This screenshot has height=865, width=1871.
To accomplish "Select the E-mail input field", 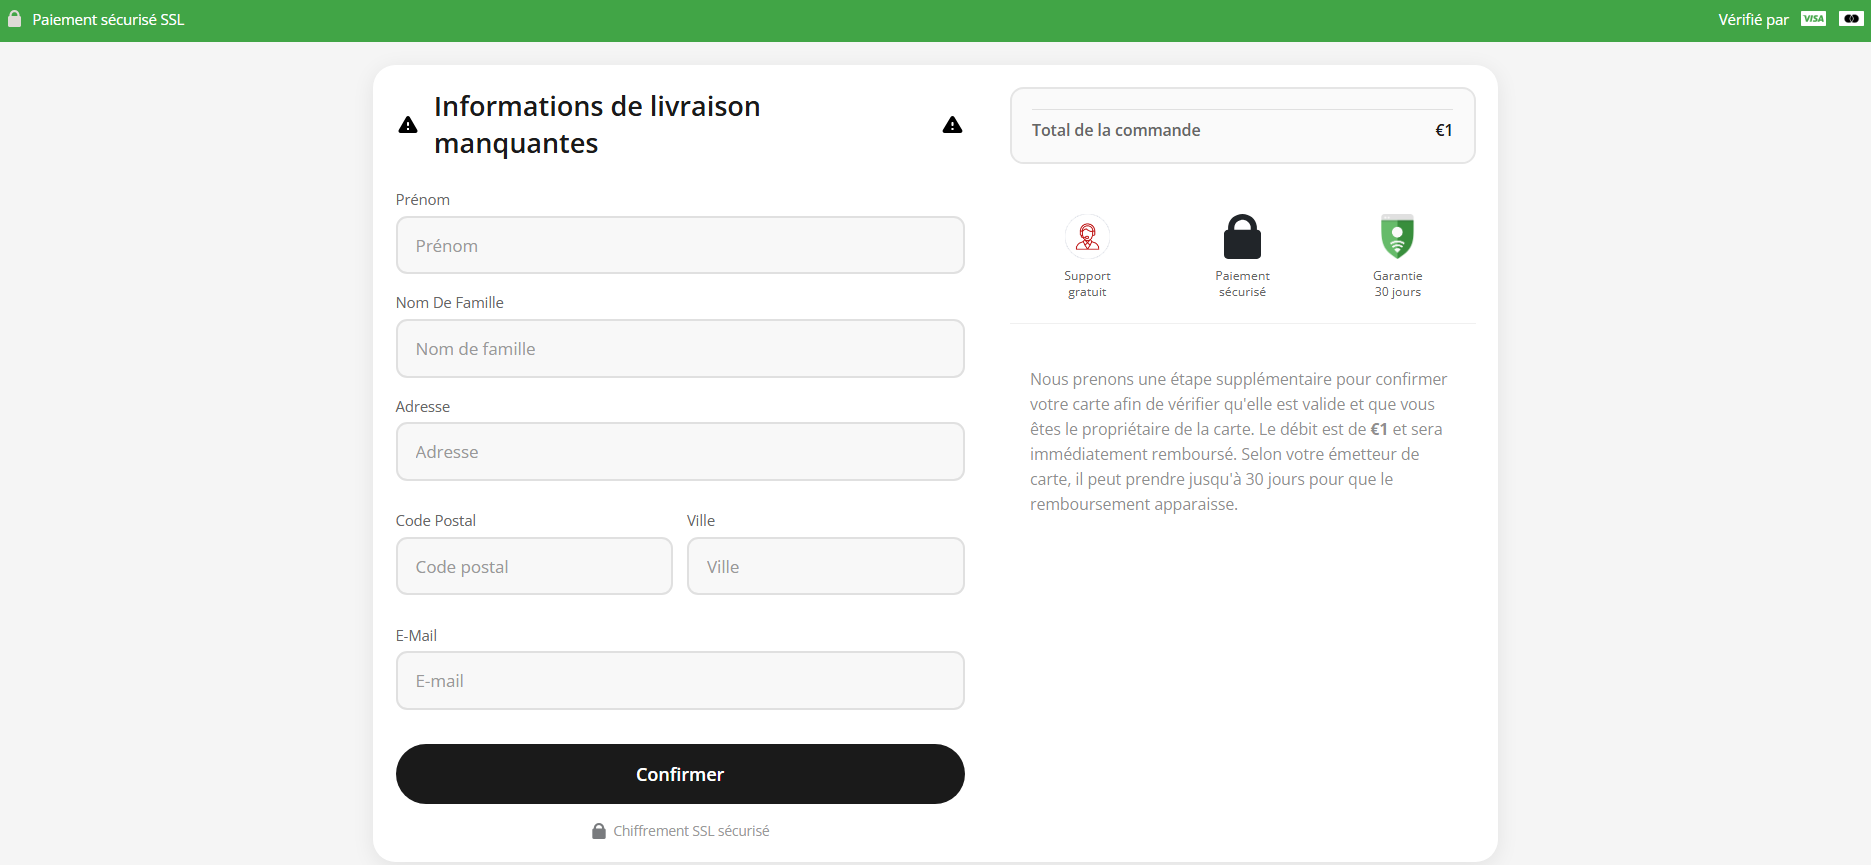I will [680, 681].
